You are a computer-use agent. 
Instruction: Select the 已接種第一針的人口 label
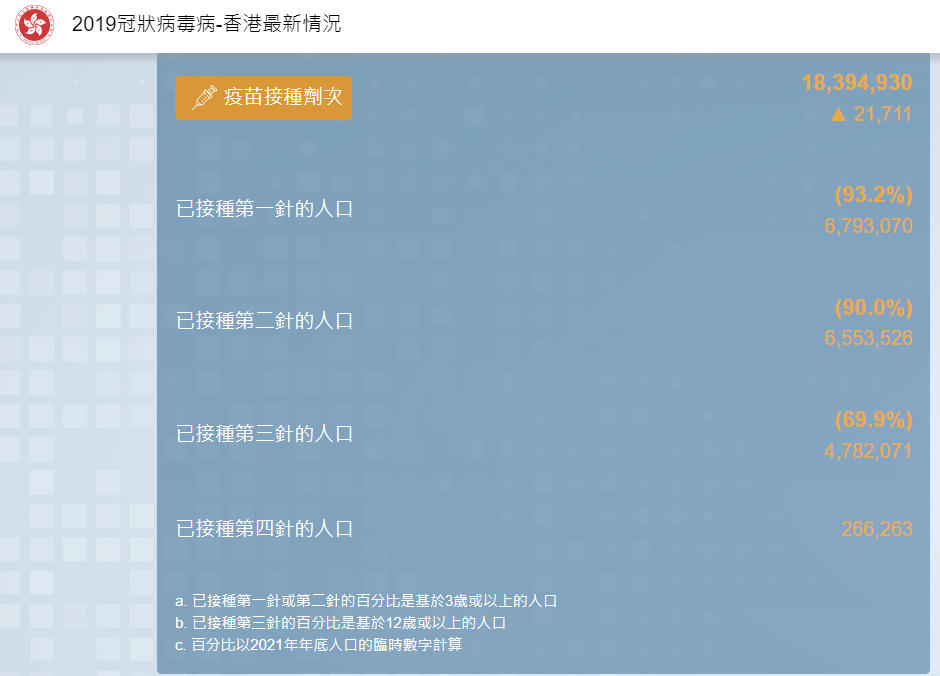point(264,209)
